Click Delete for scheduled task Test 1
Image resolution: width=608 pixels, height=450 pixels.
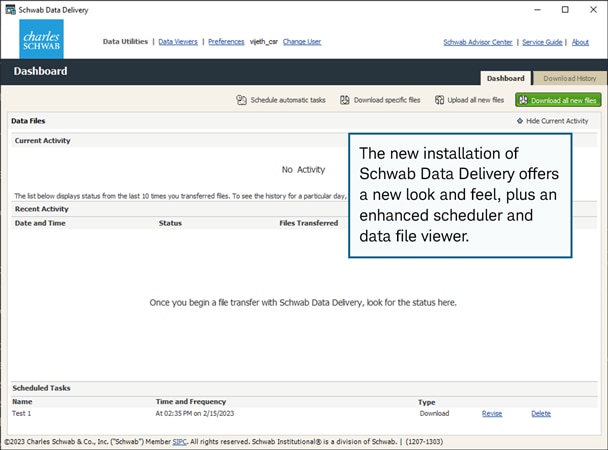[541, 414]
